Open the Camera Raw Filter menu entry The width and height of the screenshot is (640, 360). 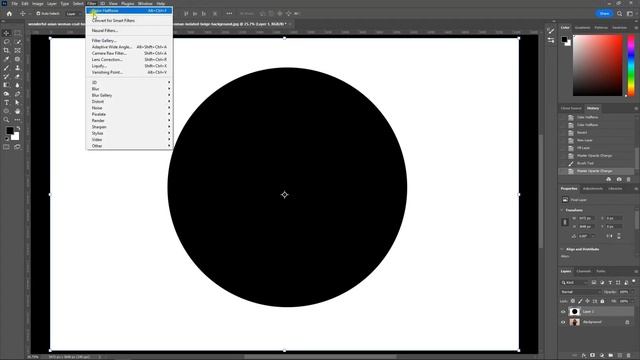click(129, 53)
